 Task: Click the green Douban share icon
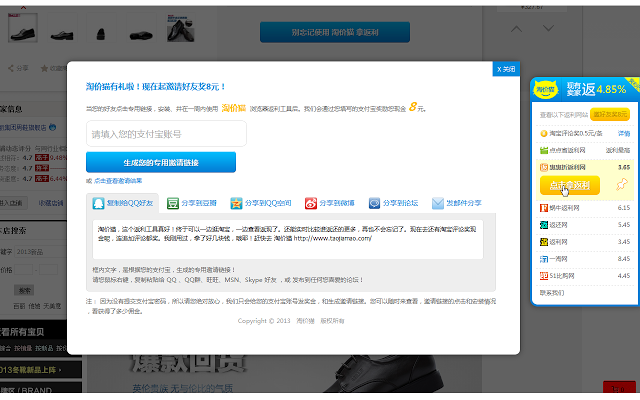tap(173, 203)
